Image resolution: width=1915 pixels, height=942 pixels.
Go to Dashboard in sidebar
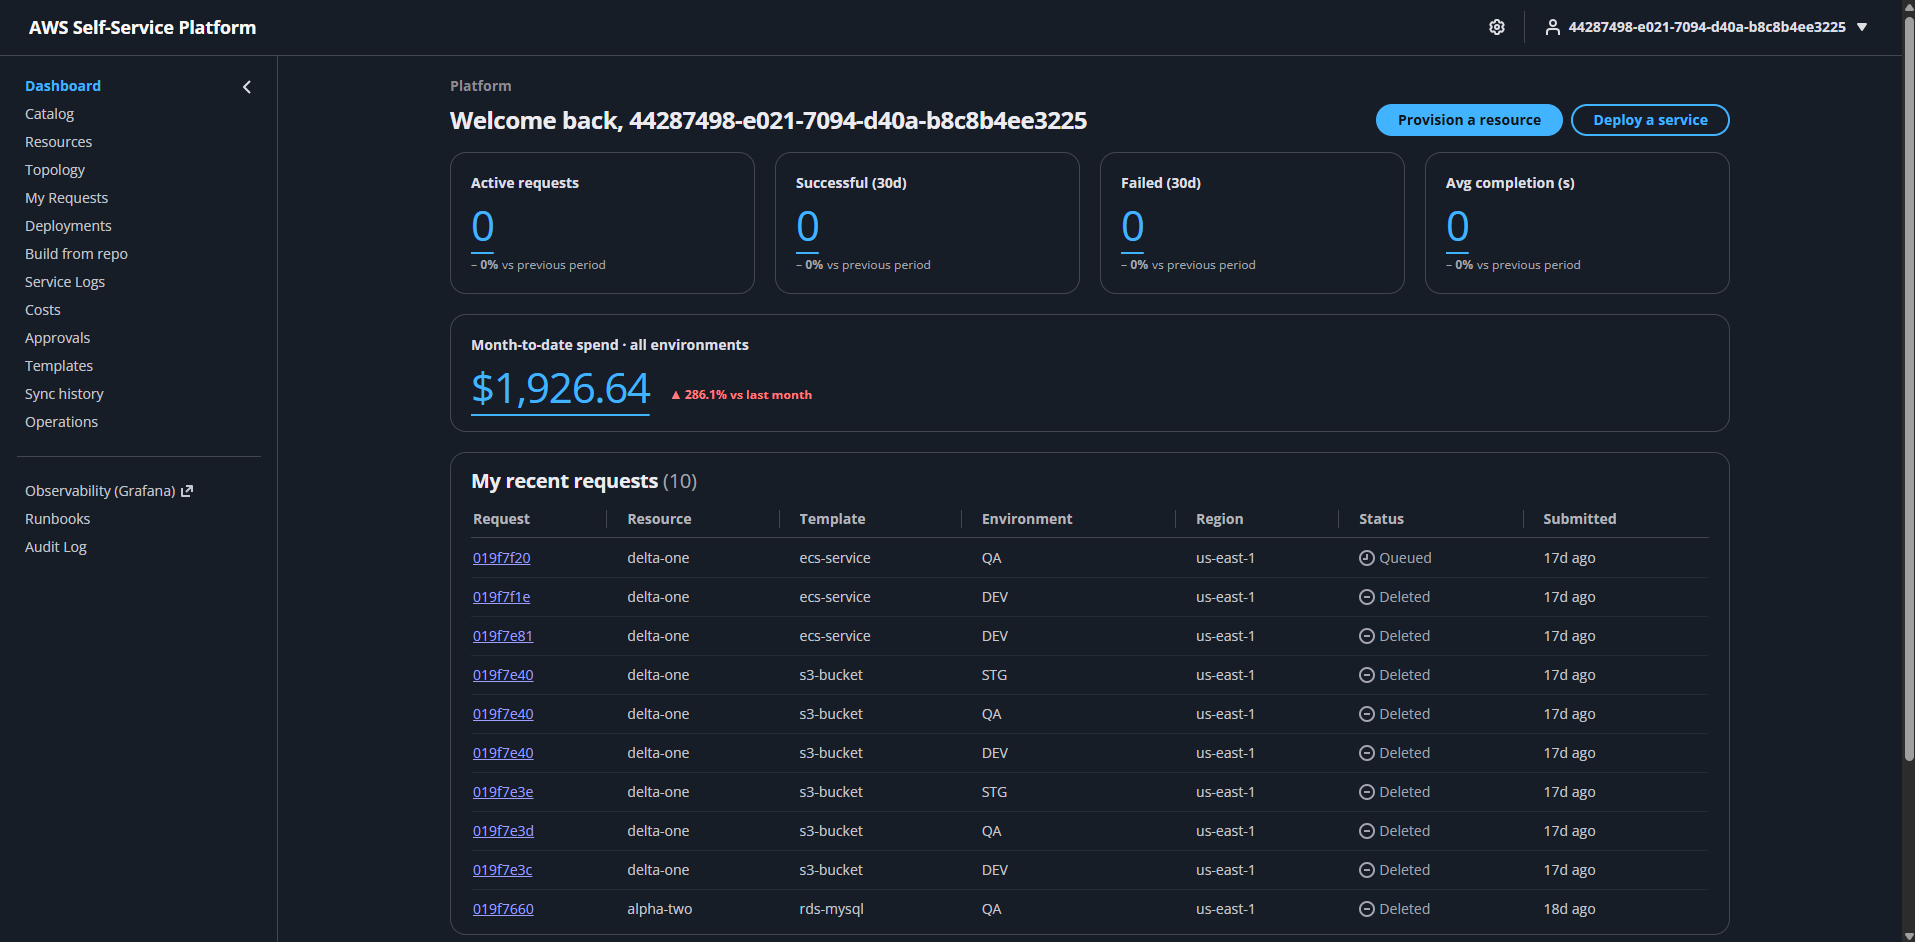63,86
